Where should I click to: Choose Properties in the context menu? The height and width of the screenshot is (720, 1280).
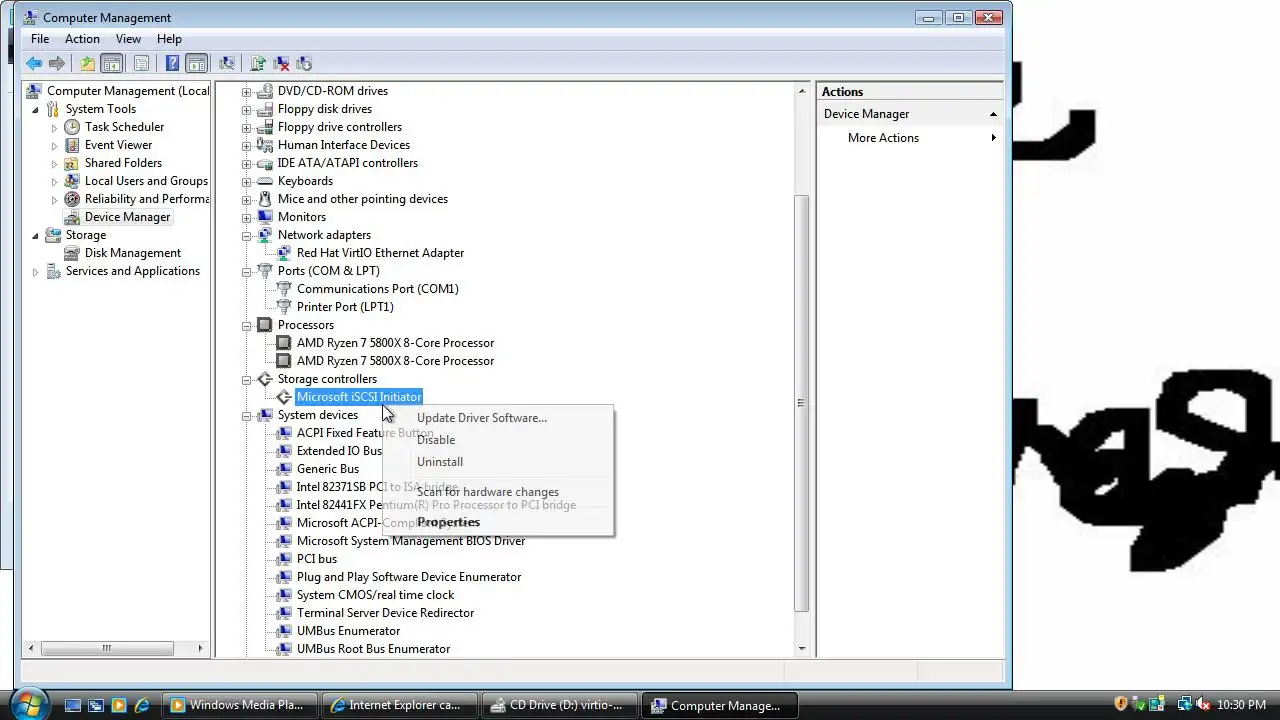click(448, 522)
